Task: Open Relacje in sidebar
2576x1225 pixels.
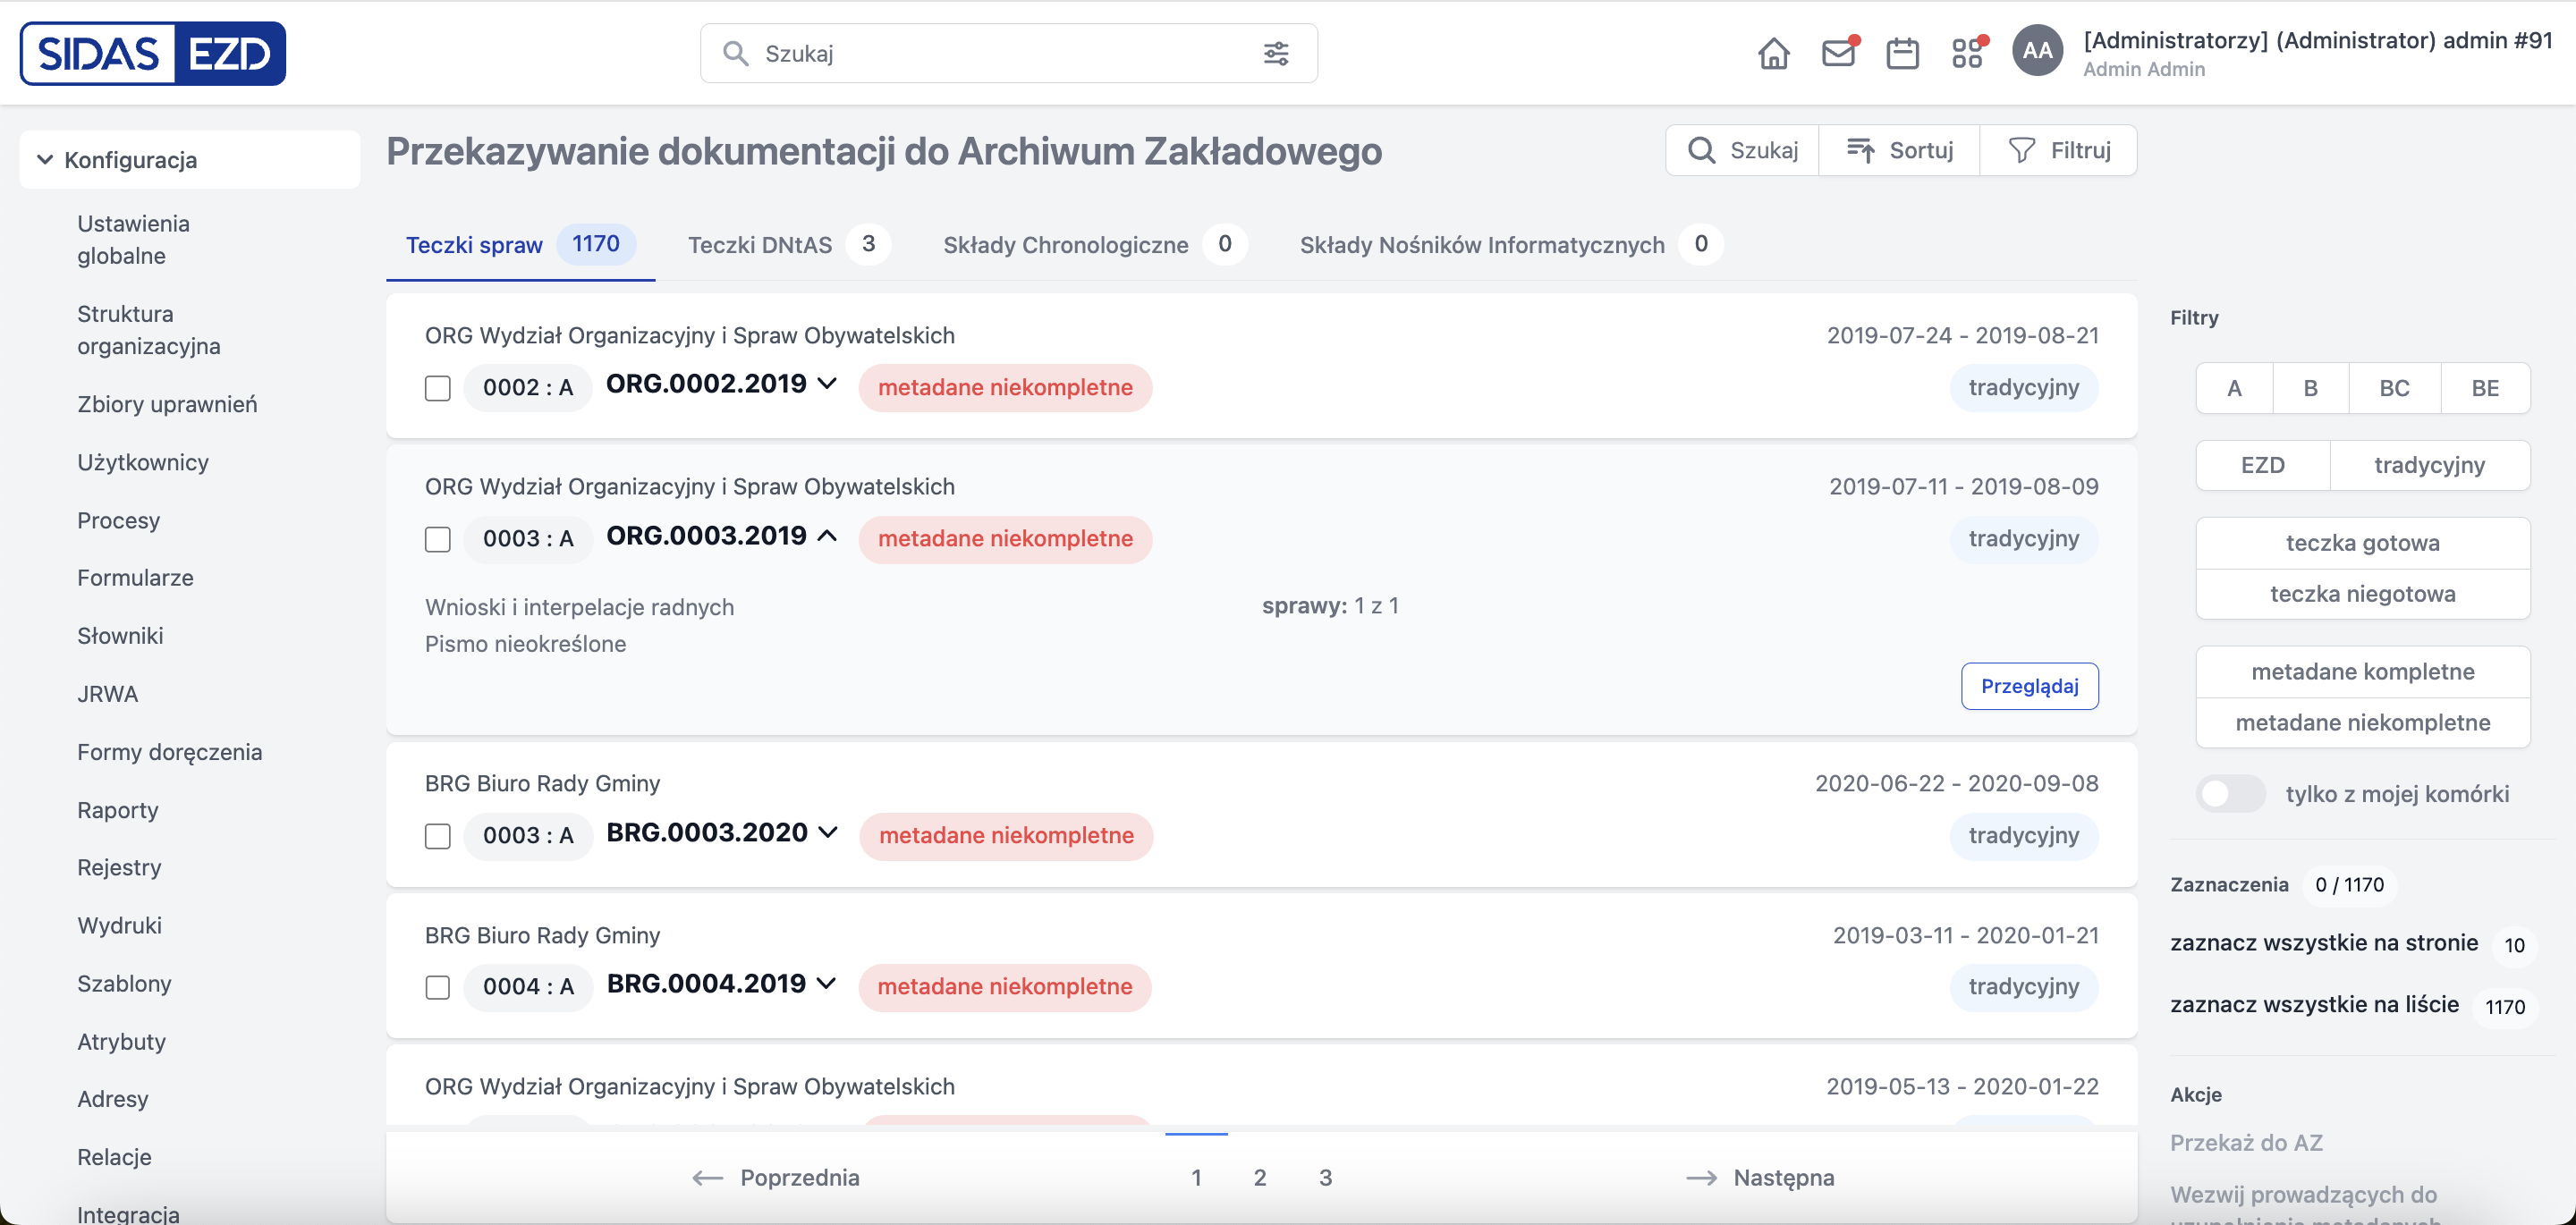Action: 114,1157
